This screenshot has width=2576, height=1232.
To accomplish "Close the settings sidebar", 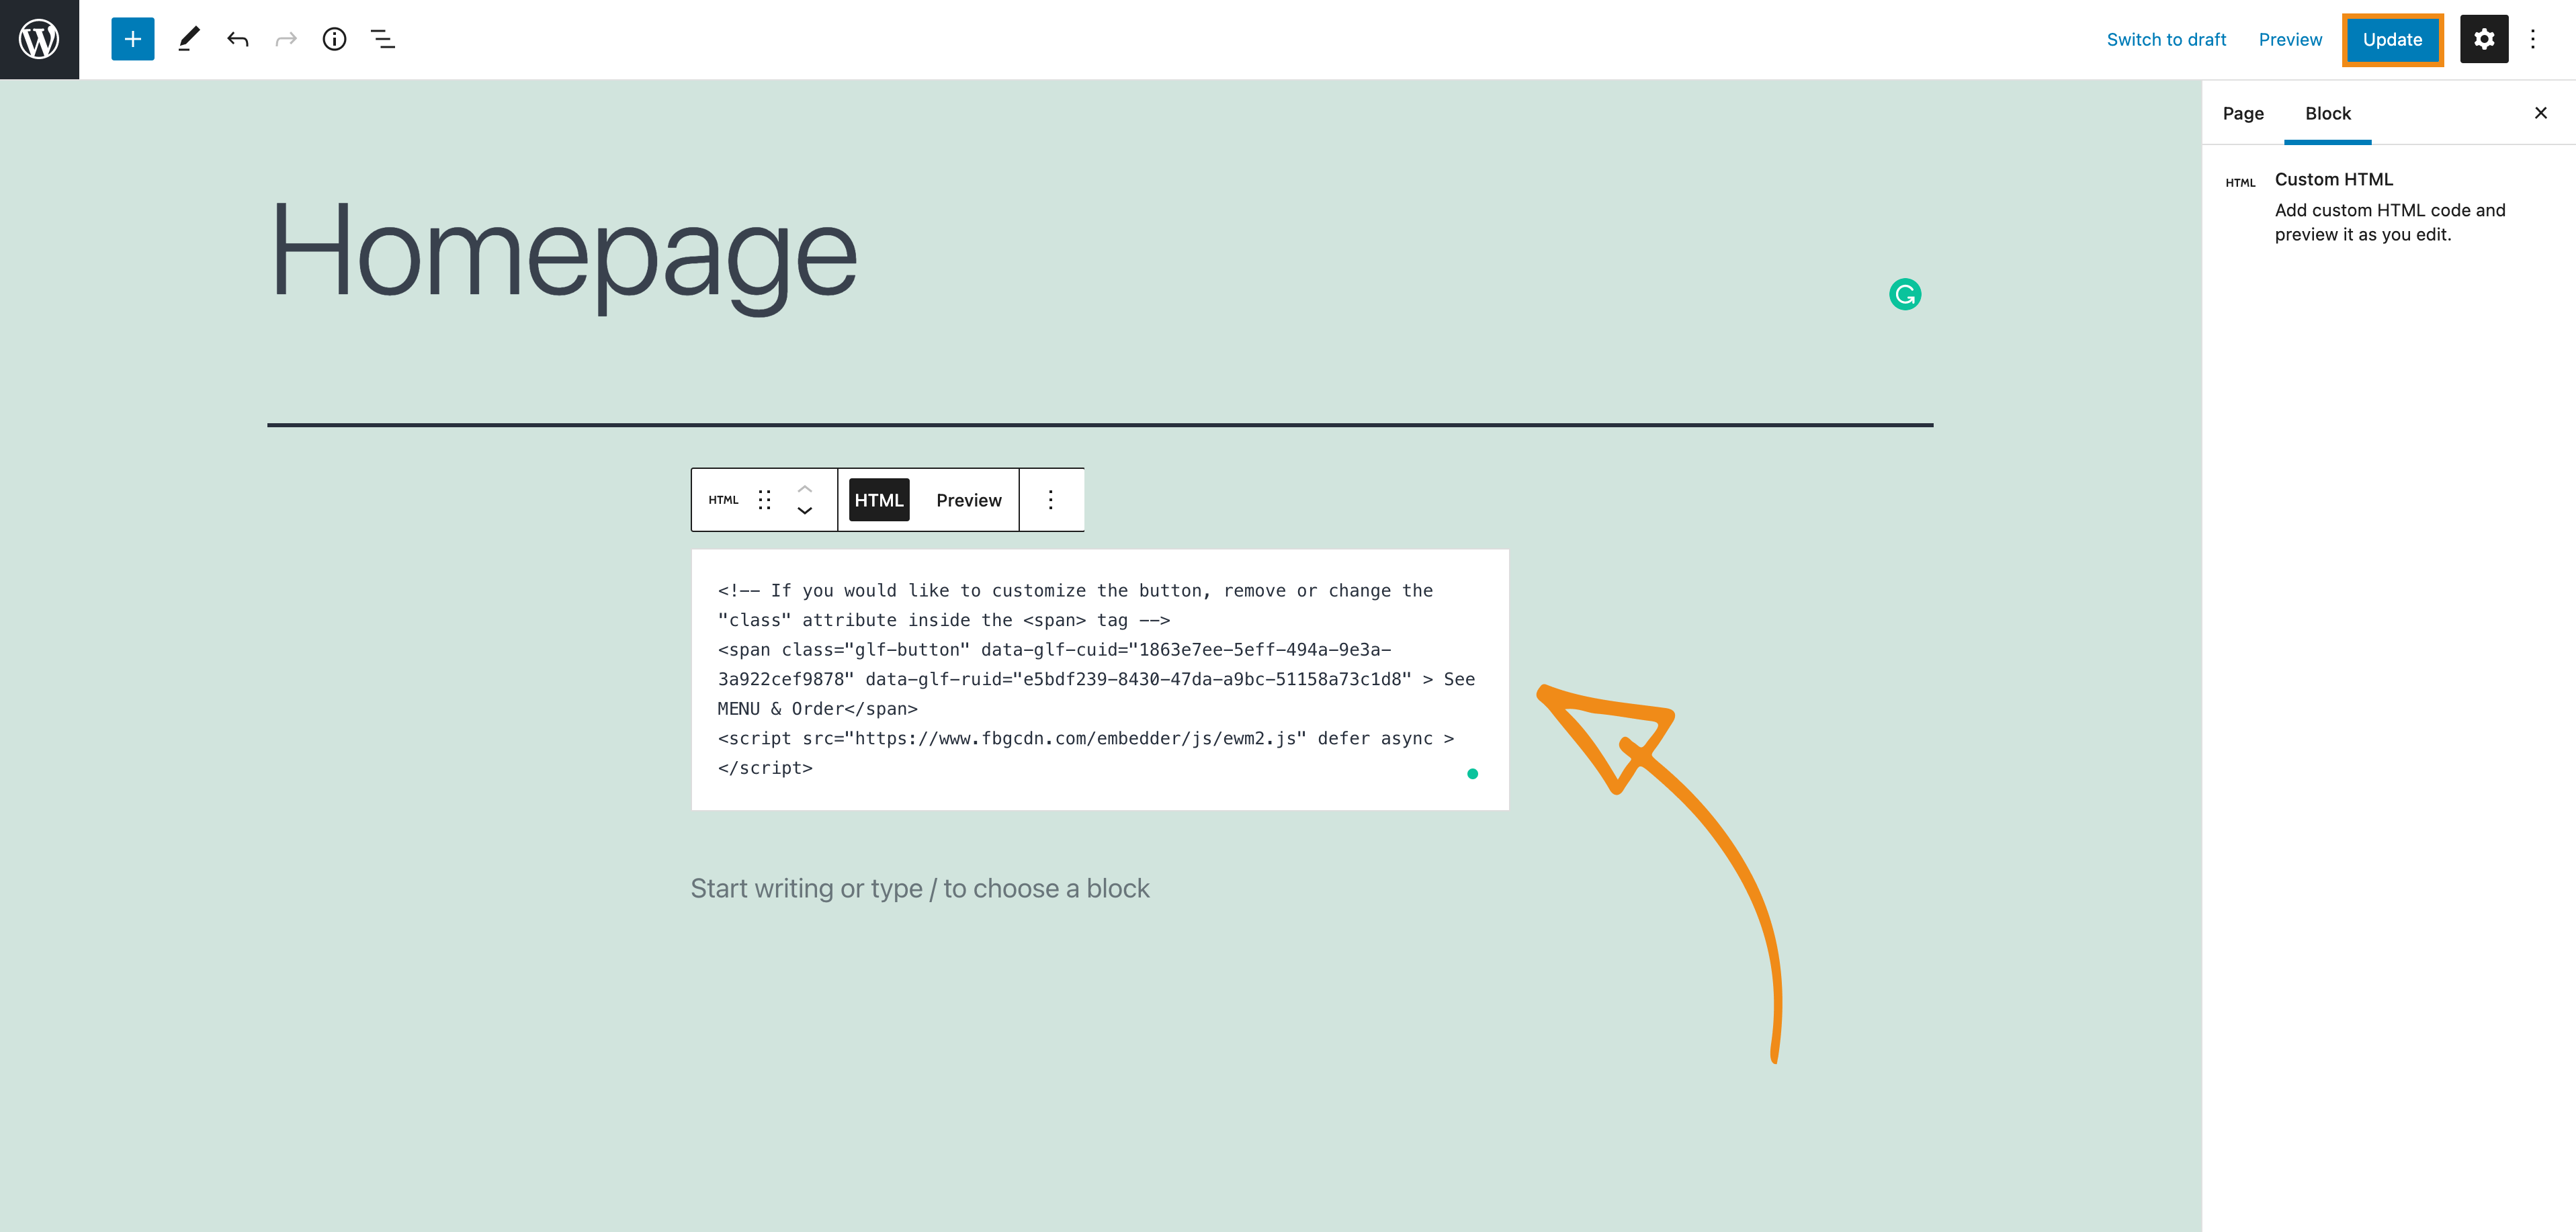I will (x=2541, y=113).
